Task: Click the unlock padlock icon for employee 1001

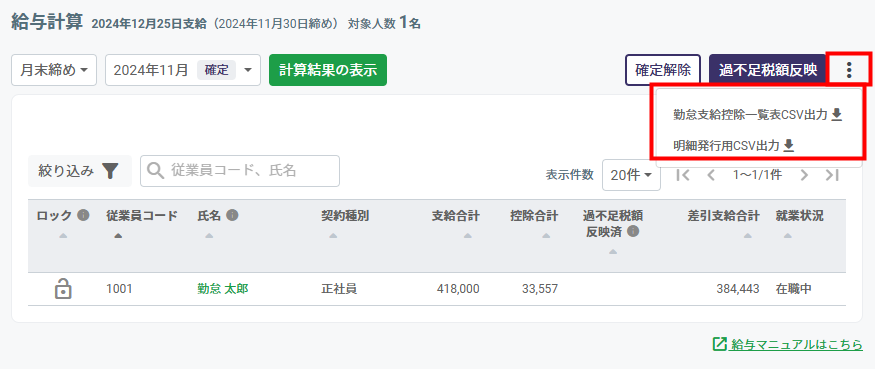Action: [63, 289]
